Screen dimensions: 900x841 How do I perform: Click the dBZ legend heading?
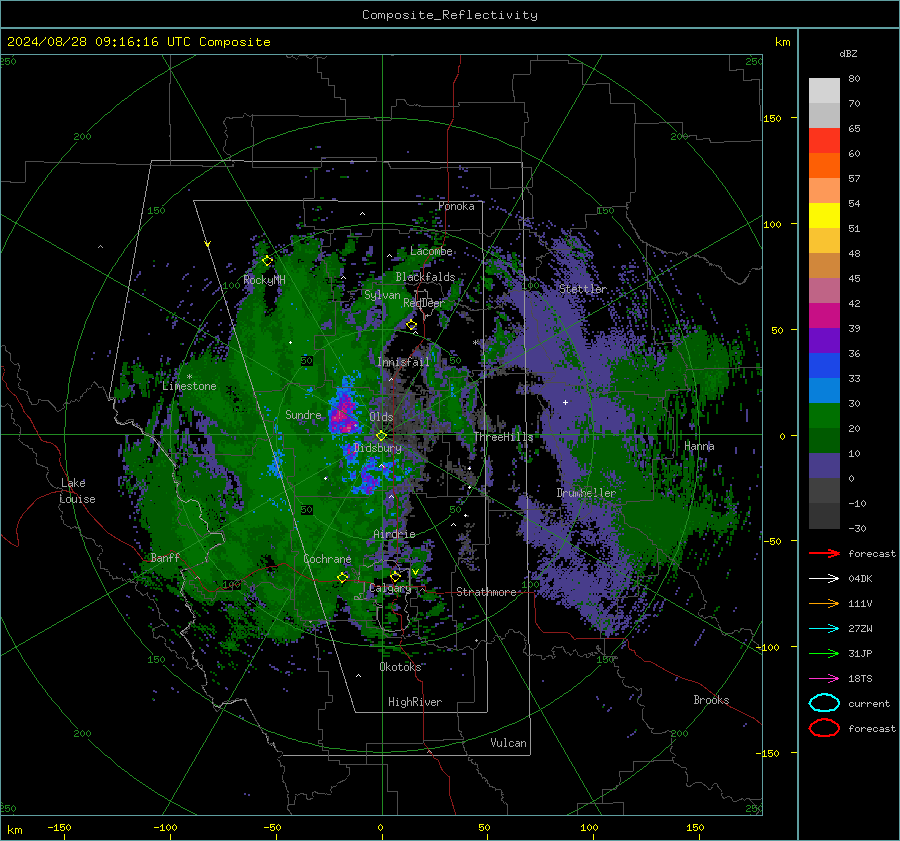click(848, 54)
